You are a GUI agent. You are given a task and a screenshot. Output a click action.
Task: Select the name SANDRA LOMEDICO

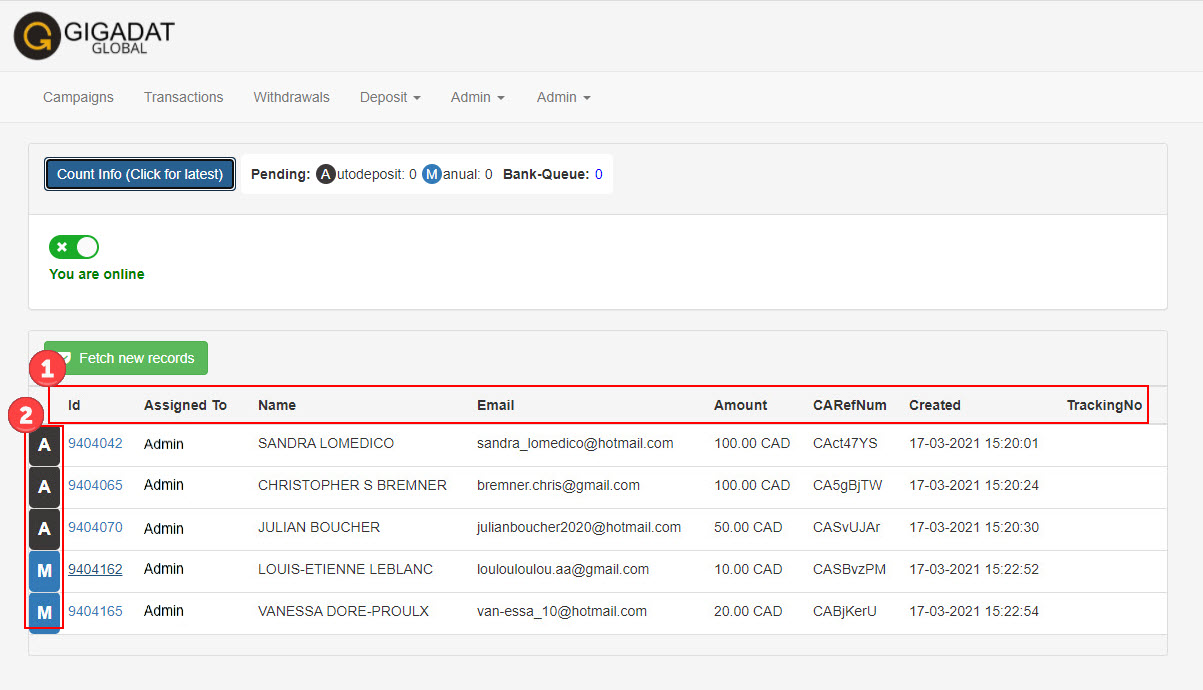[x=326, y=443]
